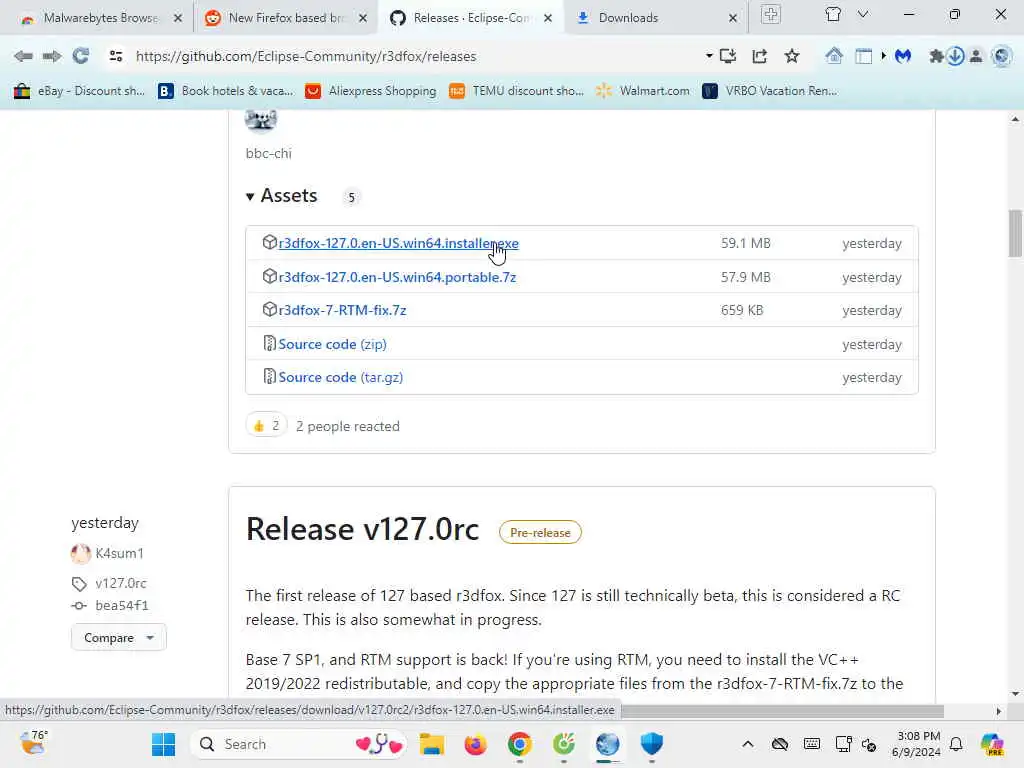Screen dimensions: 1024x768
Task: Open TEMU discount shopping bookmark
Action: pyautogui.click(x=517, y=91)
